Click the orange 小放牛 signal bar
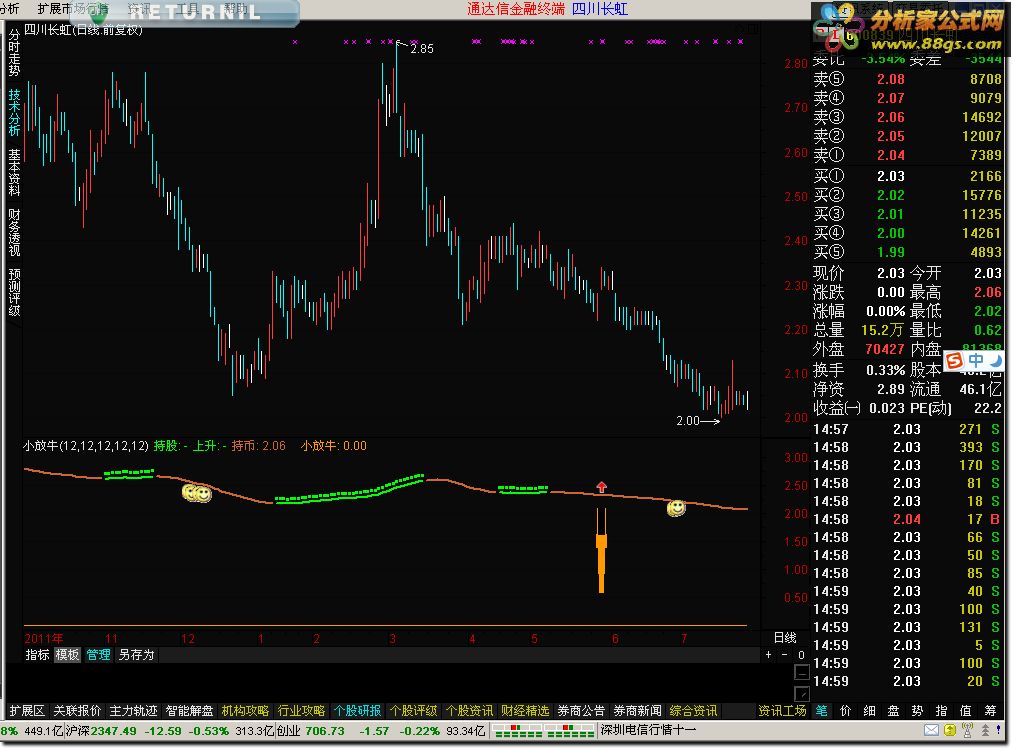Viewport: 1013px width, 749px height. [601, 551]
